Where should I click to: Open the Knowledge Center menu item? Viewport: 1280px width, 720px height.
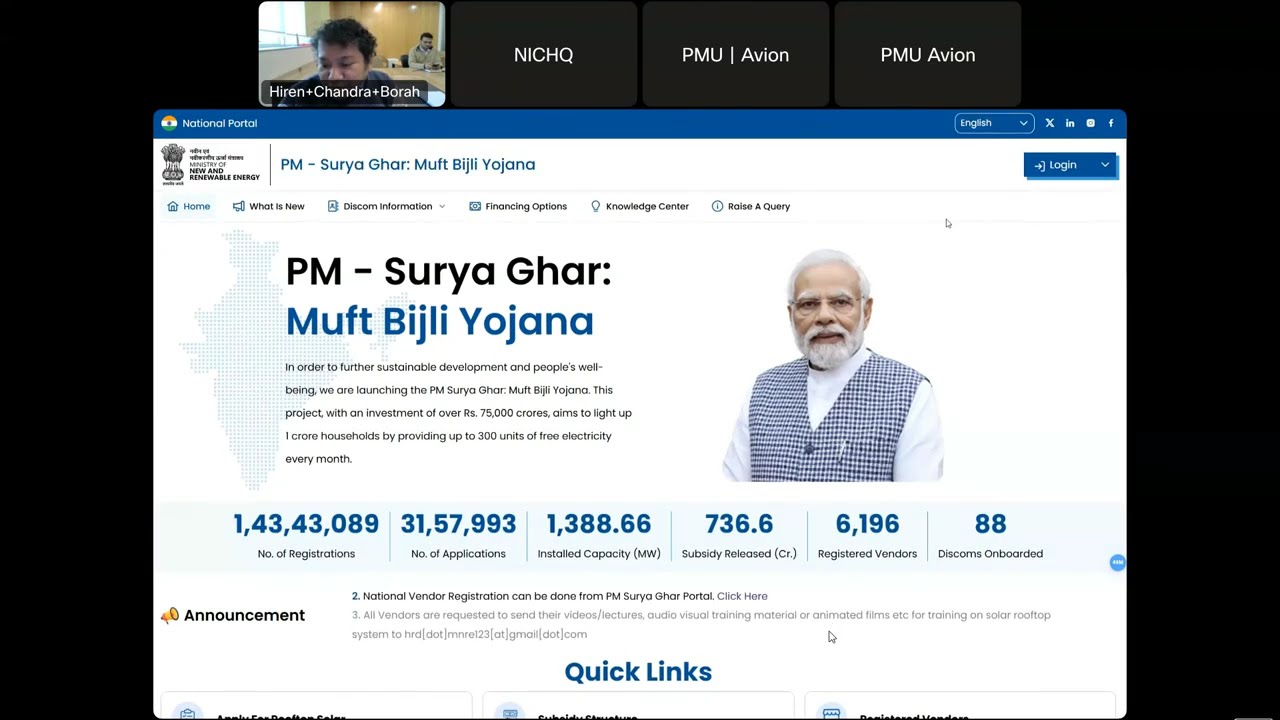639,206
